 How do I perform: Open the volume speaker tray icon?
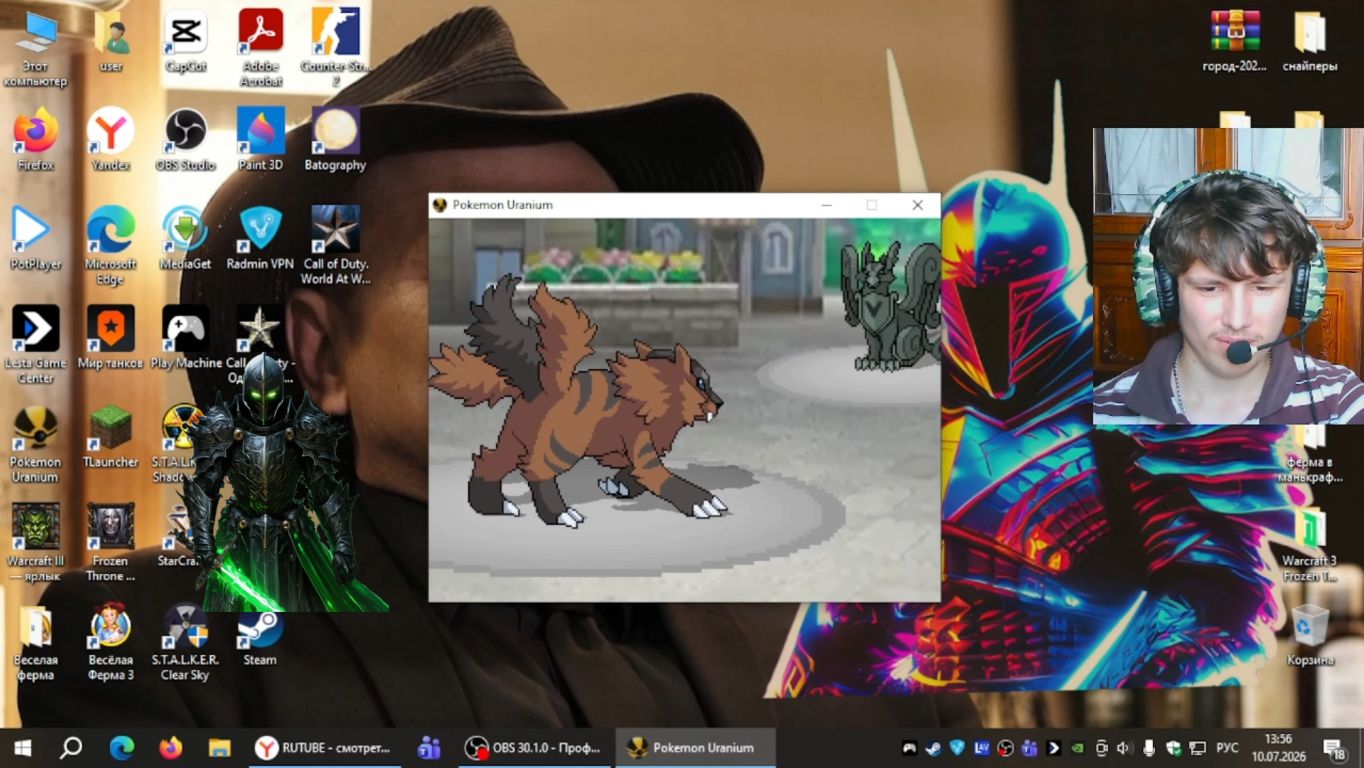(x=1124, y=748)
